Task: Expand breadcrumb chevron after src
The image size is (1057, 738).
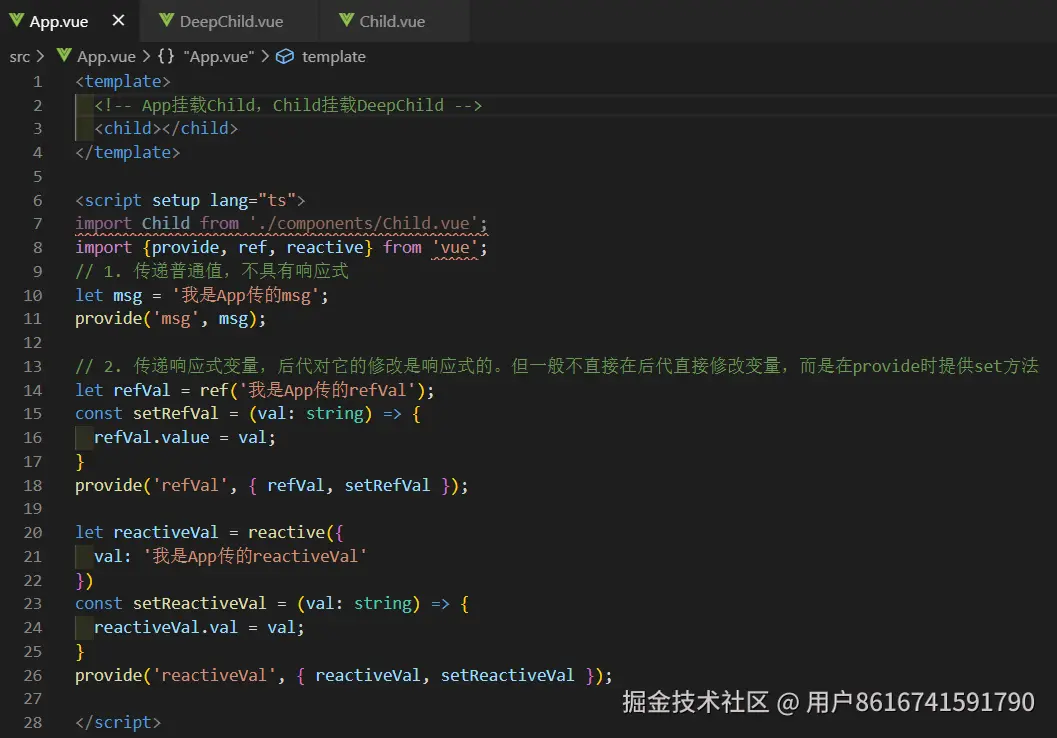Action: pyautogui.click(x=40, y=57)
